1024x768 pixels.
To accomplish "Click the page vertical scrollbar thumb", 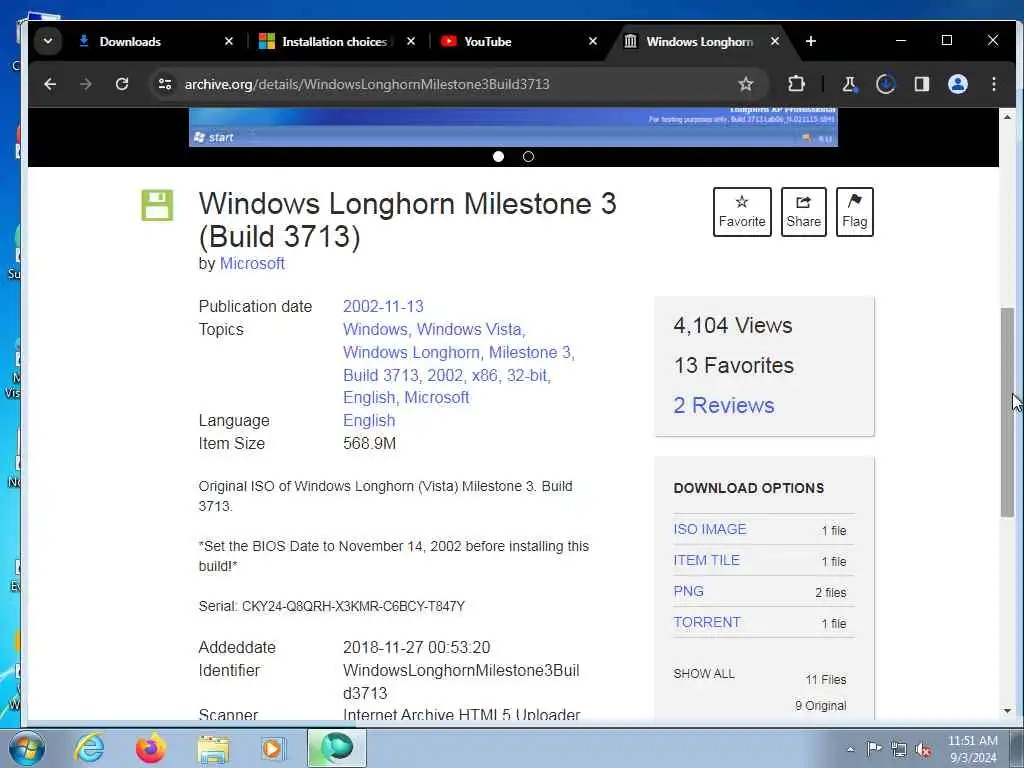I will click(1008, 413).
